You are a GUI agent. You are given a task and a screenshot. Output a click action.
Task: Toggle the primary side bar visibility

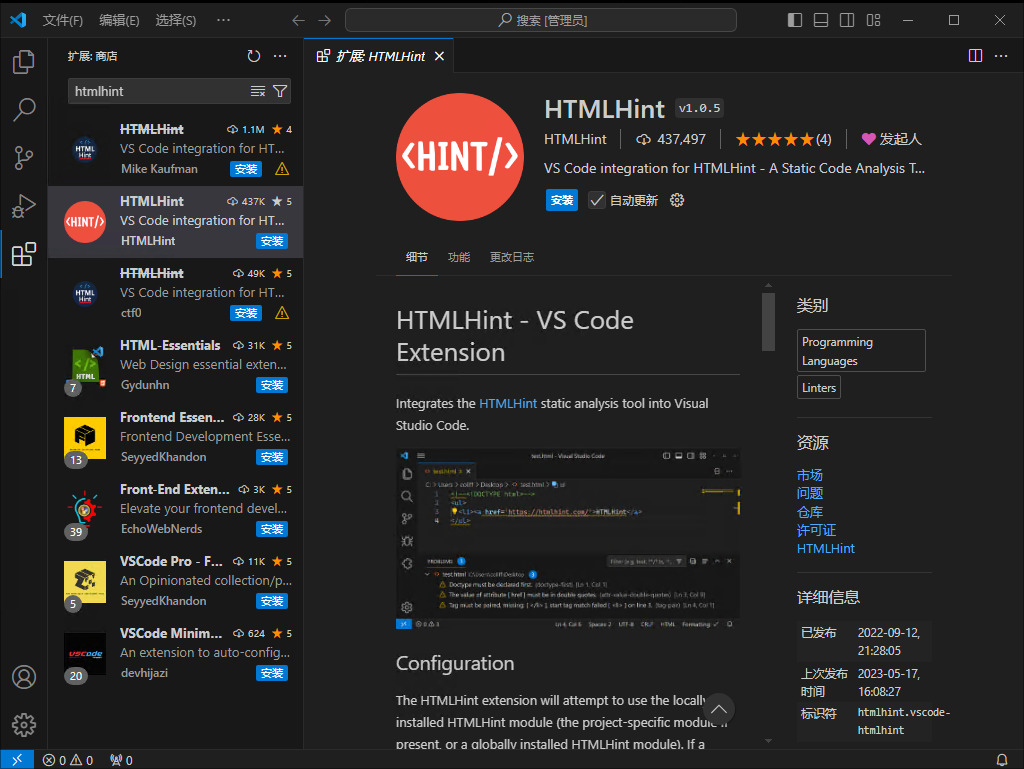(794, 19)
